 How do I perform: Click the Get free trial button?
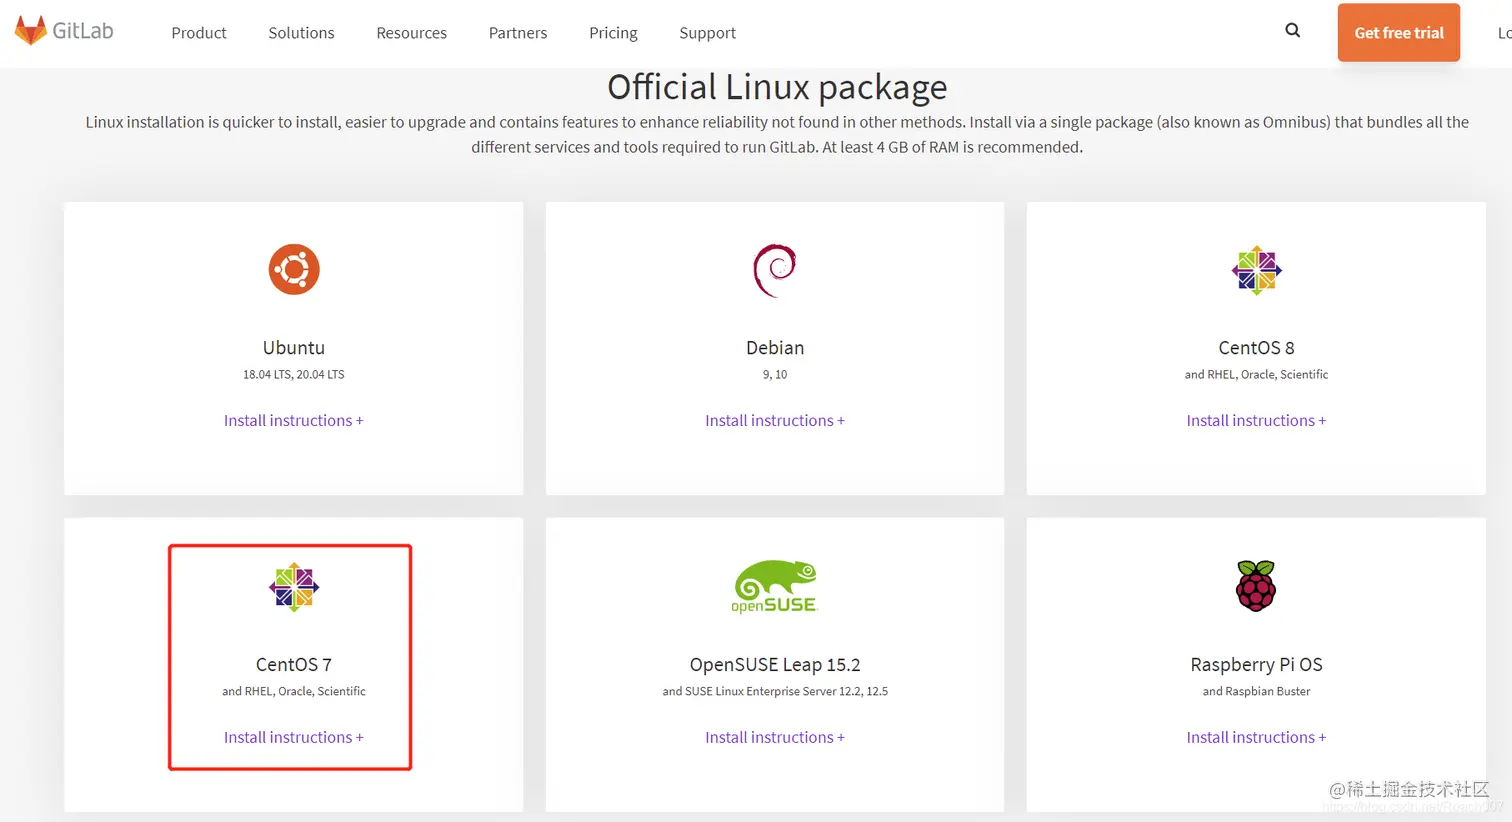(1399, 33)
